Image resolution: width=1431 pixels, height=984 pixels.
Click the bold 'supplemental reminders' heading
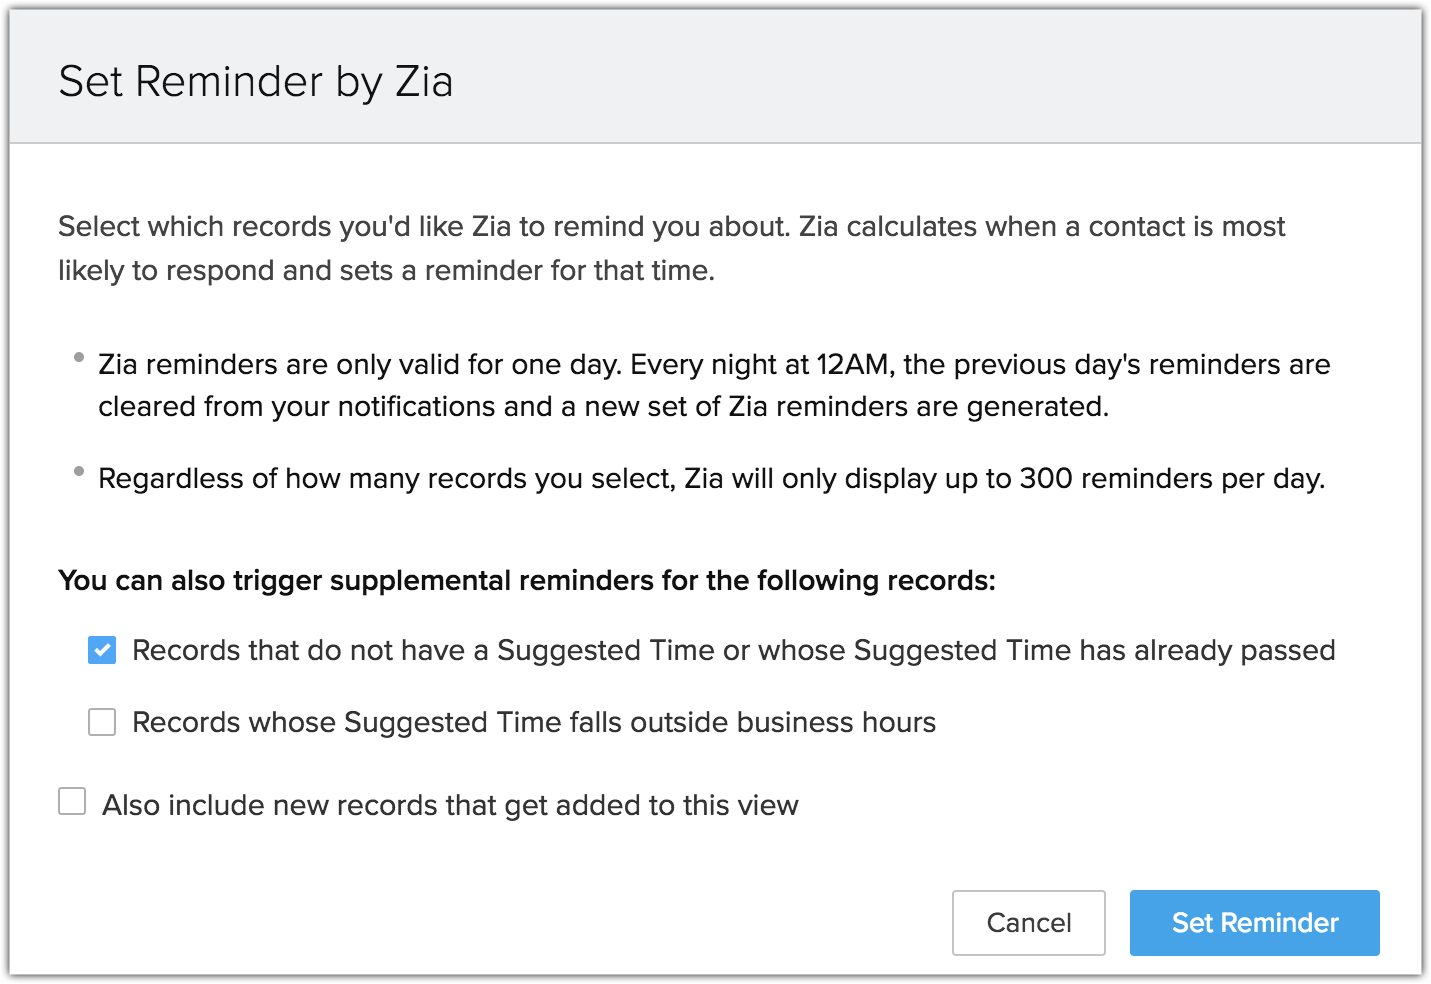click(x=527, y=580)
